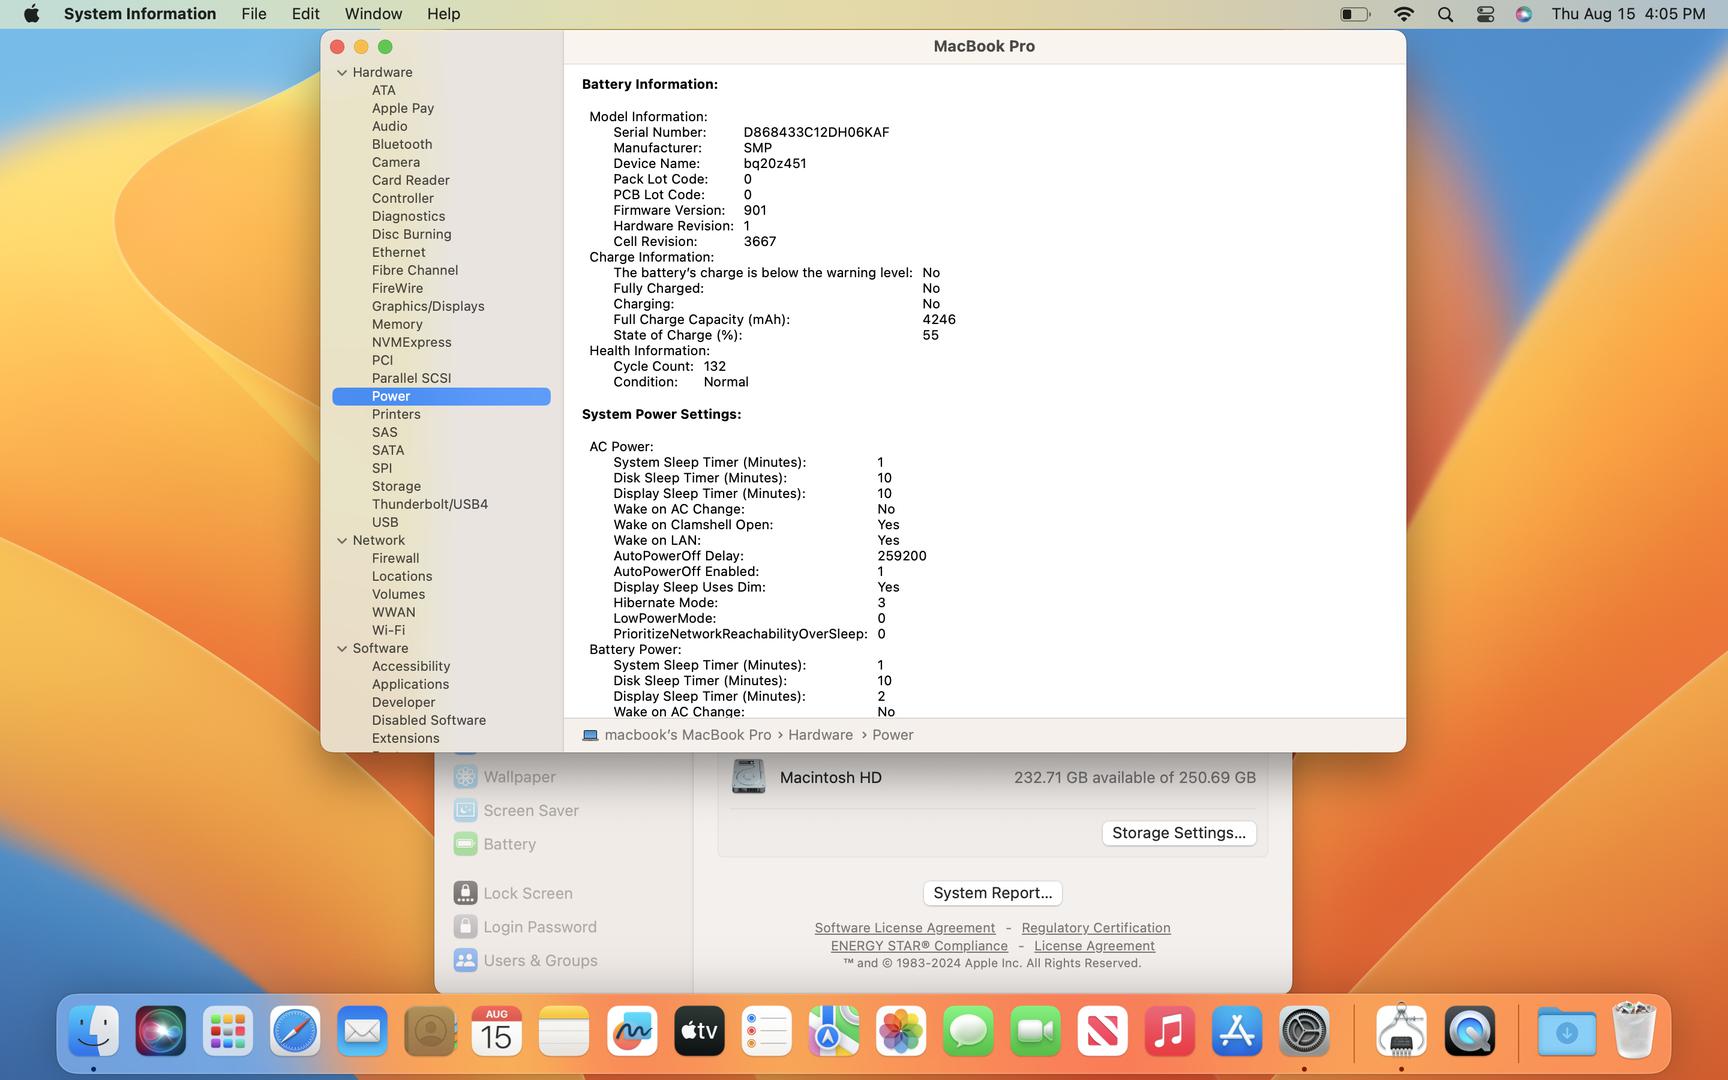1728x1080 pixels.
Task: Open the File menu
Action: pos(254,14)
